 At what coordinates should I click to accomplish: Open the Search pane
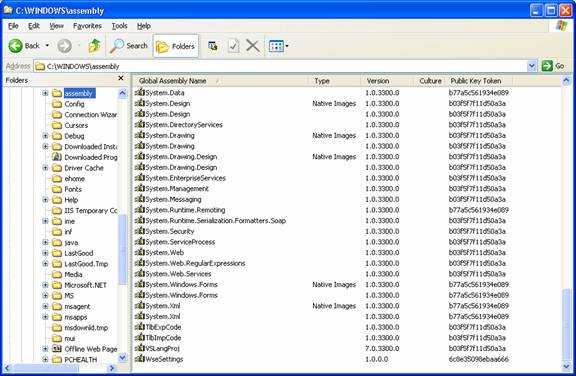(x=129, y=46)
